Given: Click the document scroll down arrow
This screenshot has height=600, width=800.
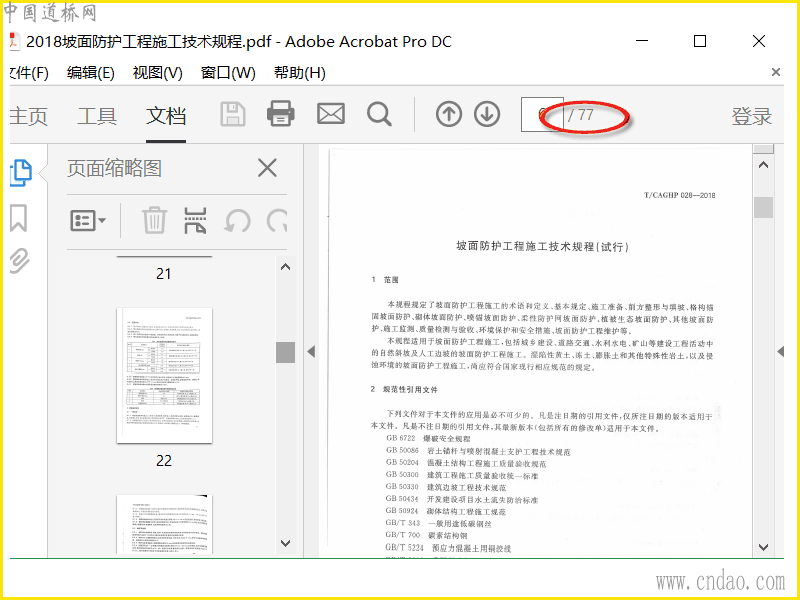Looking at the screenshot, I should (763, 547).
